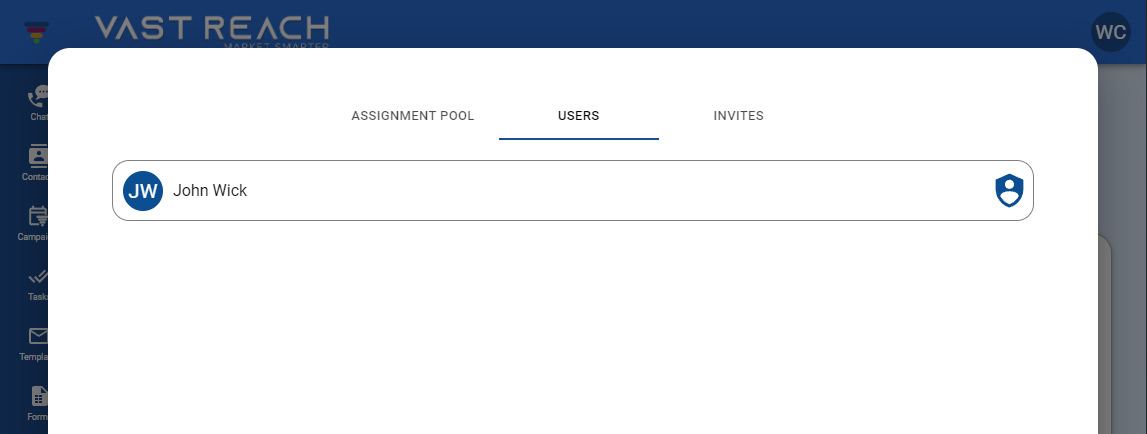Open the WC profile avatar menu
1147x434 pixels.
click(1110, 32)
